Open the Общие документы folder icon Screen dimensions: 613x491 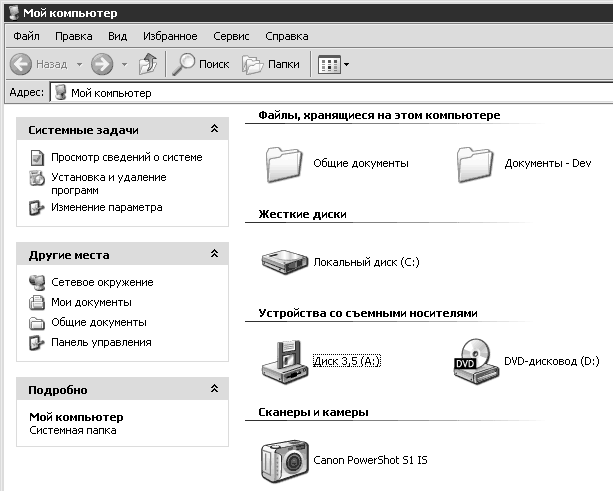point(283,162)
